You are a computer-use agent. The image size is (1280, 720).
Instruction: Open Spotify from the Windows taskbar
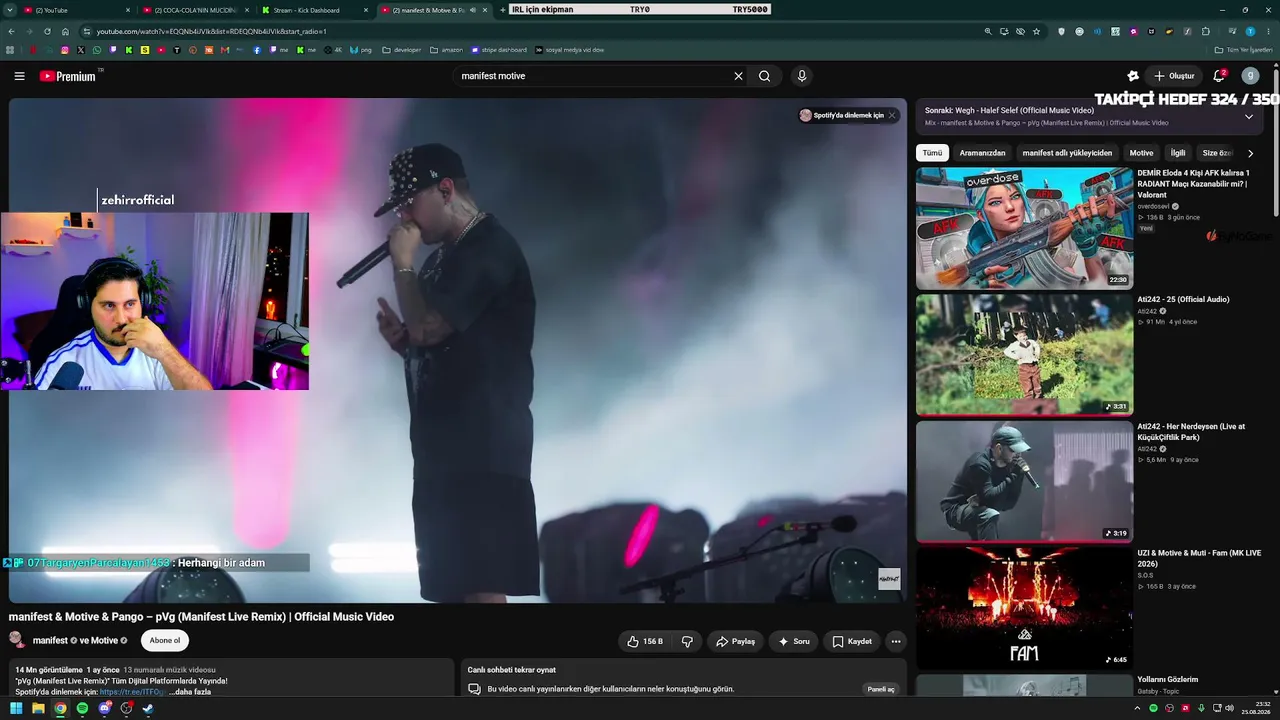tap(82, 709)
